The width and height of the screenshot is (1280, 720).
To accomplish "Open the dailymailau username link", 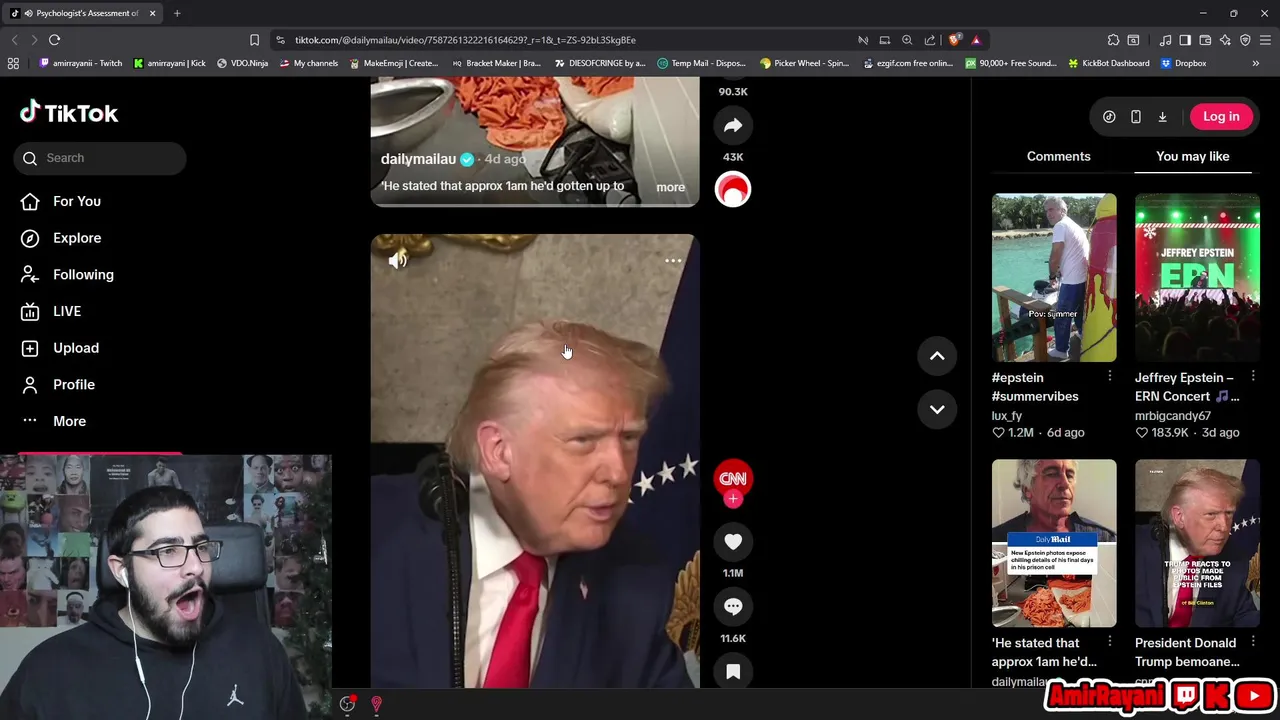I will pos(418,159).
